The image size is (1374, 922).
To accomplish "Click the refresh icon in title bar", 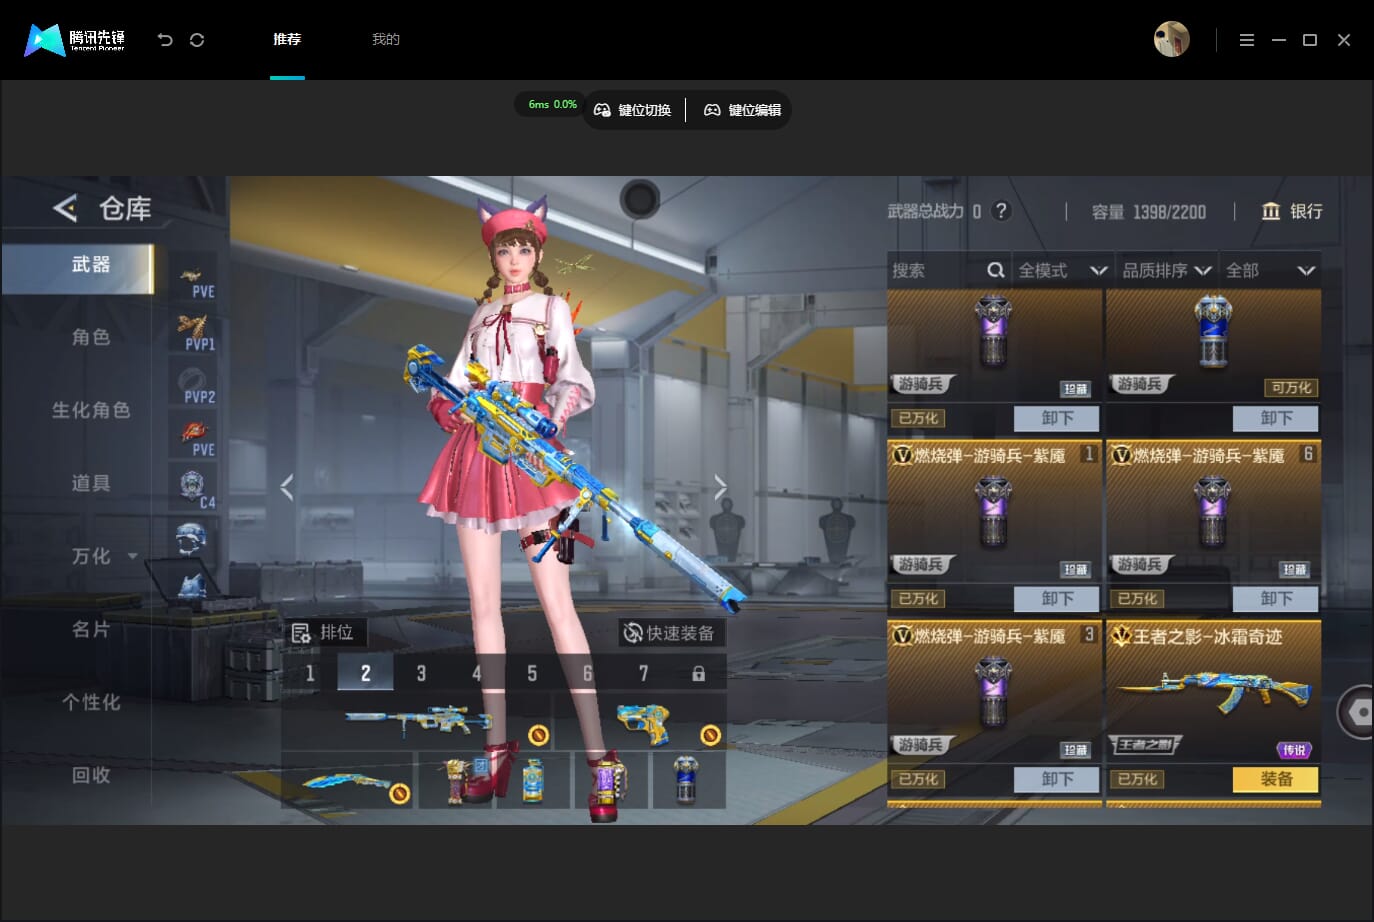I will pyautogui.click(x=197, y=40).
